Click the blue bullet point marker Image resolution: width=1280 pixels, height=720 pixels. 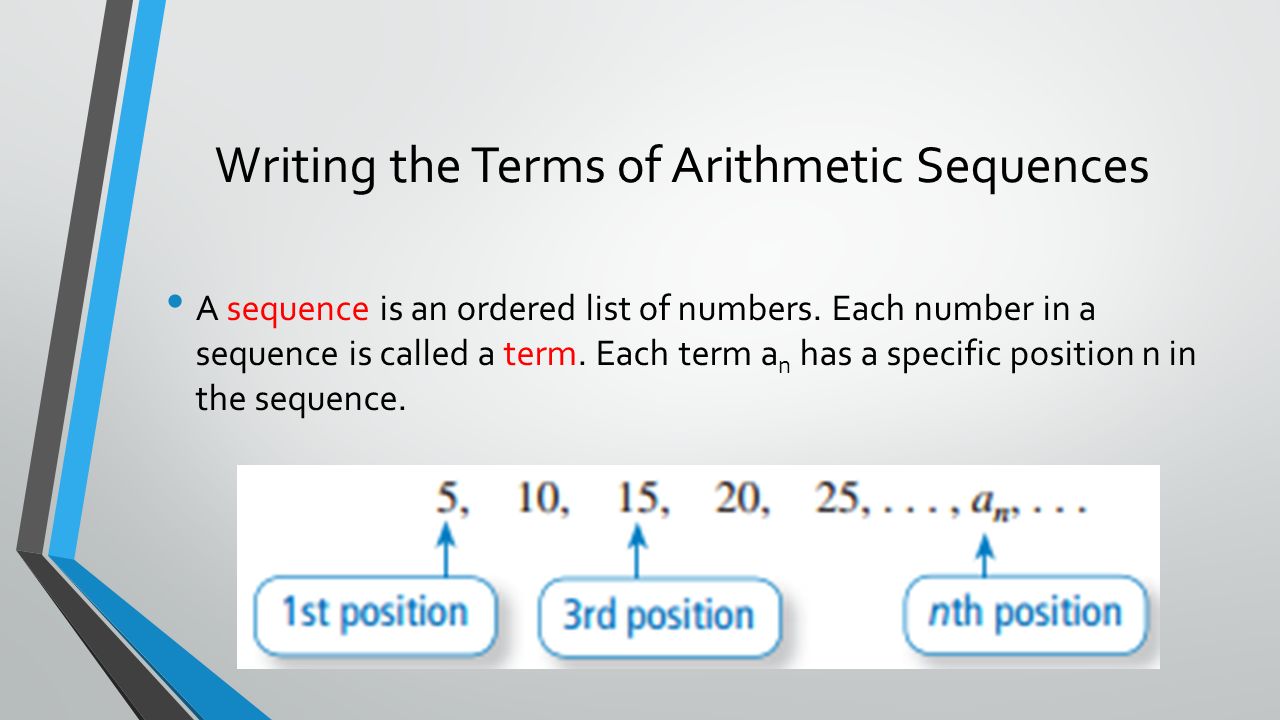tap(176, 302)
